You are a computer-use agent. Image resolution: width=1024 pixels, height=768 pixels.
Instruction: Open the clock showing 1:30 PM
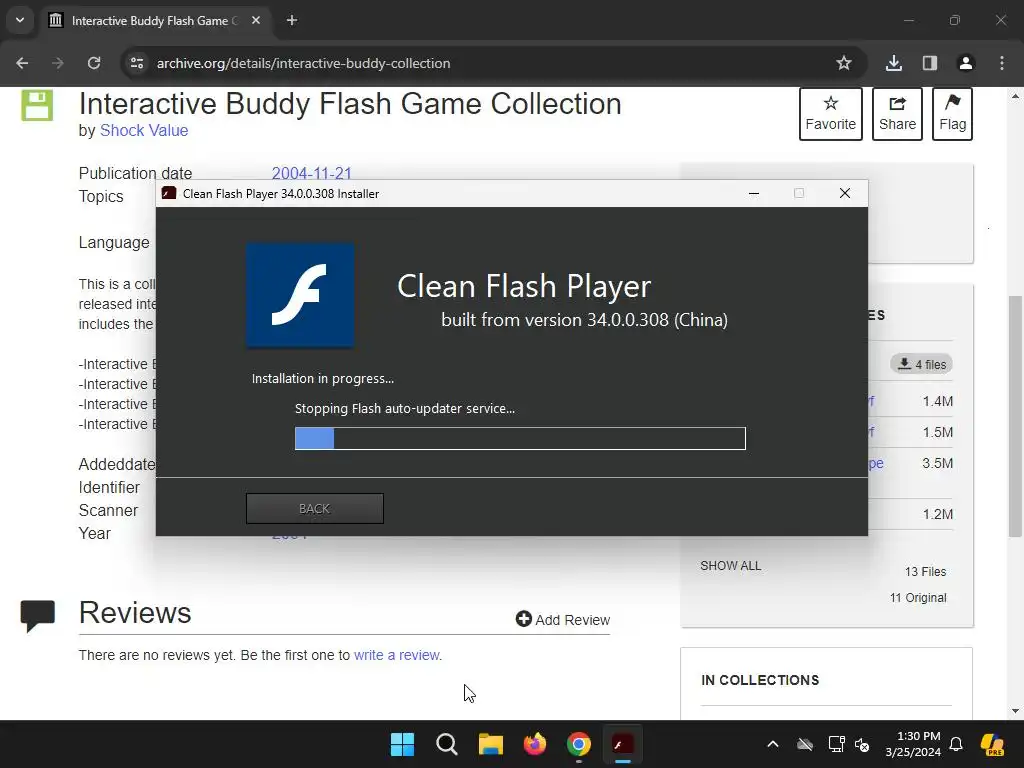[x=913, y=744]
